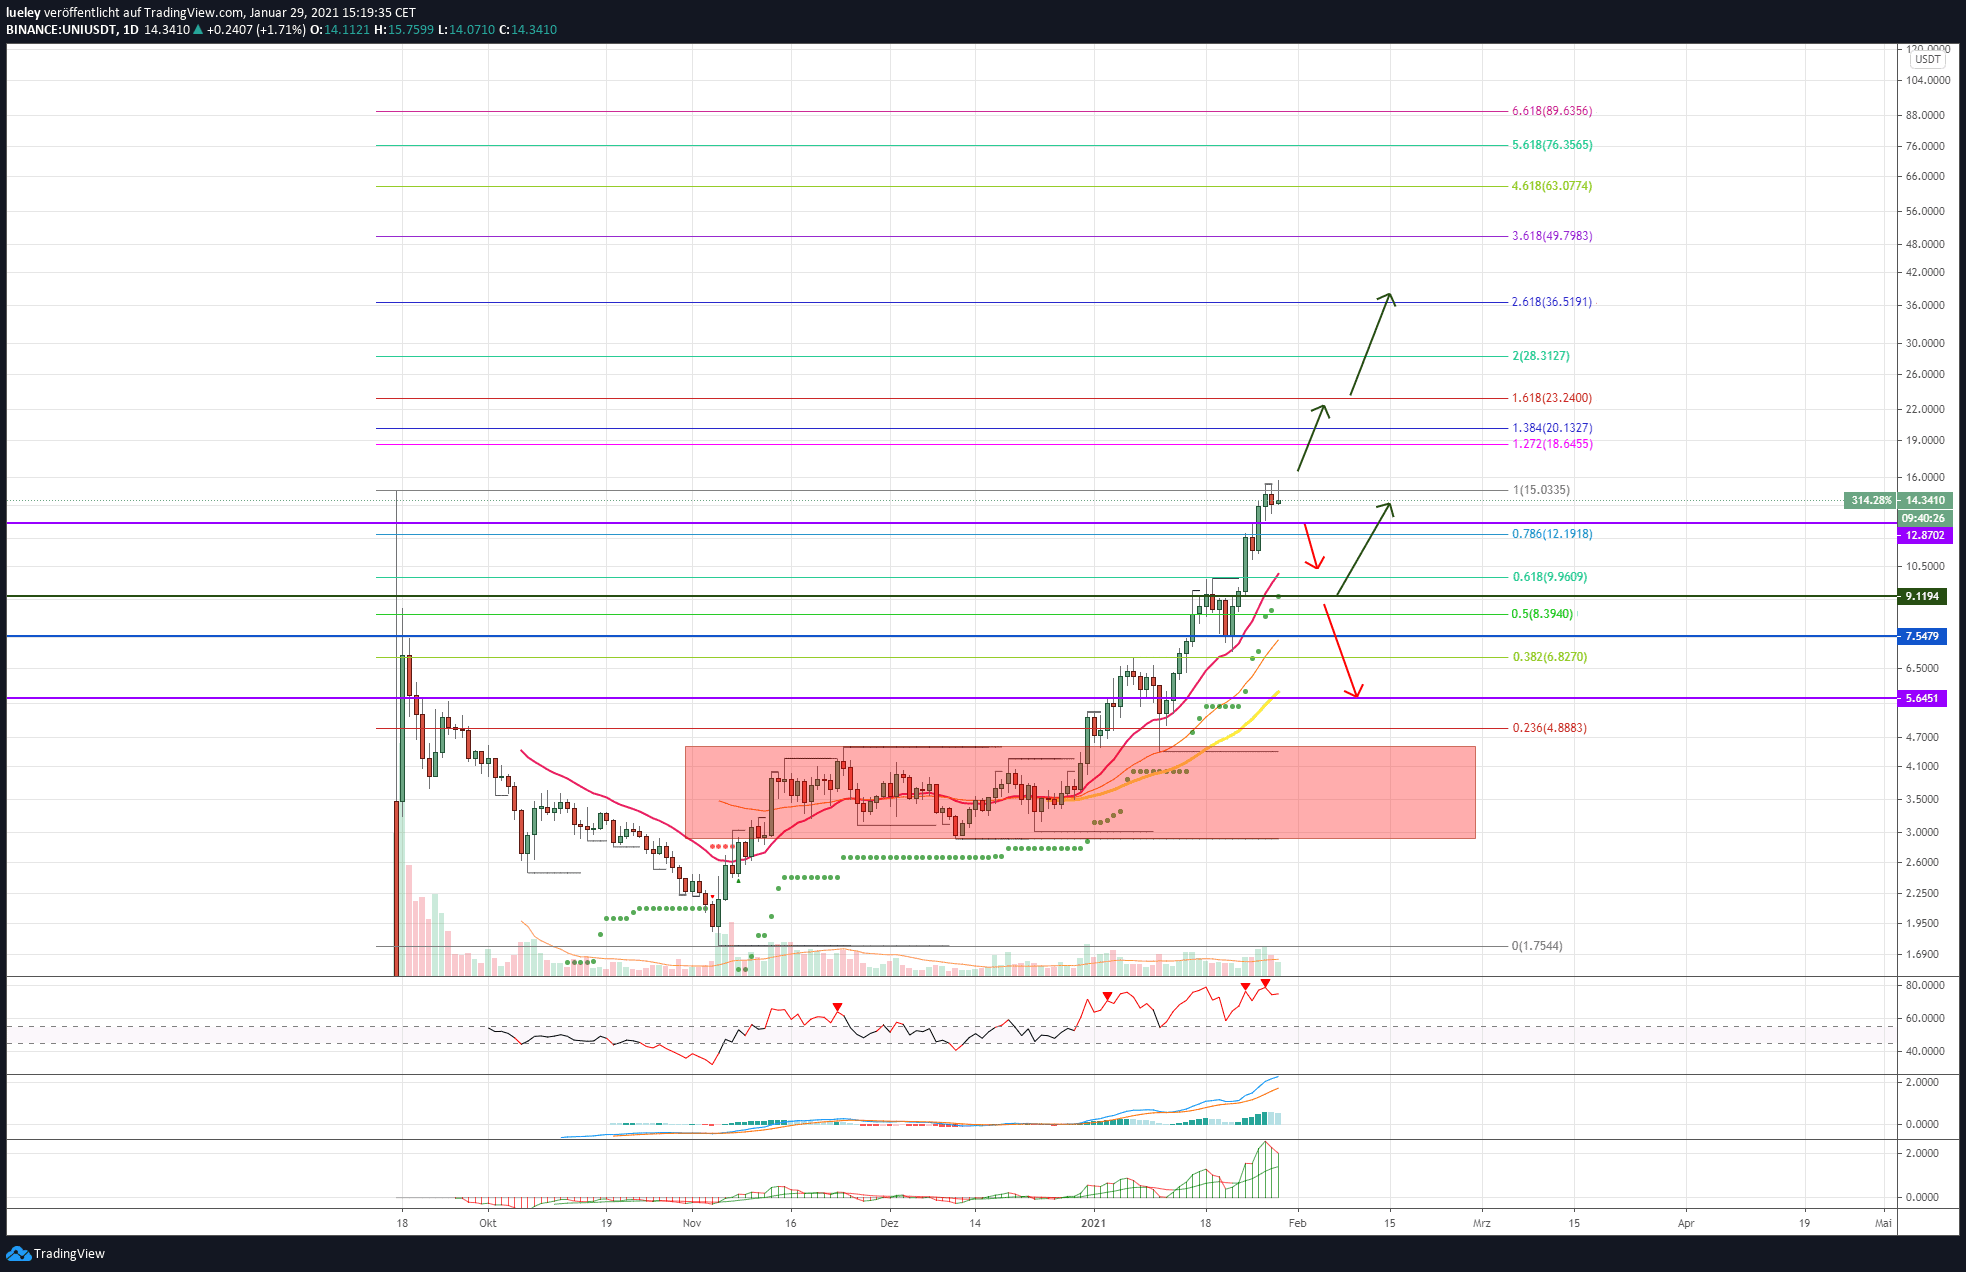The height and width of the screenshot is (1272, 1966).
Task: Click the 40.0000 RSI axis value
Action: (1925, 1051)
